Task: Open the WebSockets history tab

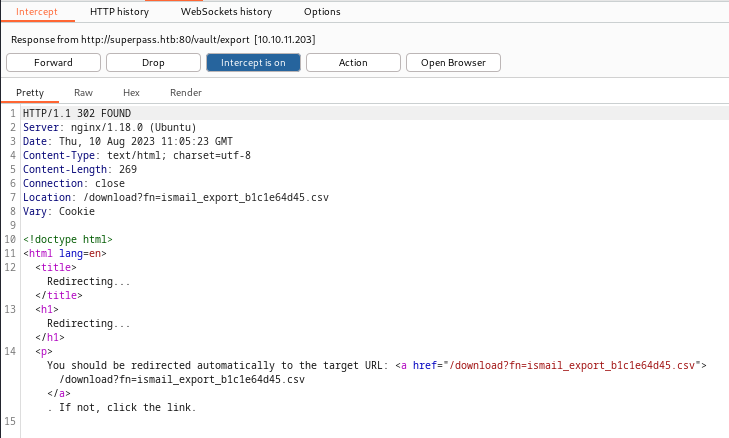Action: click(x=226, y=12)
